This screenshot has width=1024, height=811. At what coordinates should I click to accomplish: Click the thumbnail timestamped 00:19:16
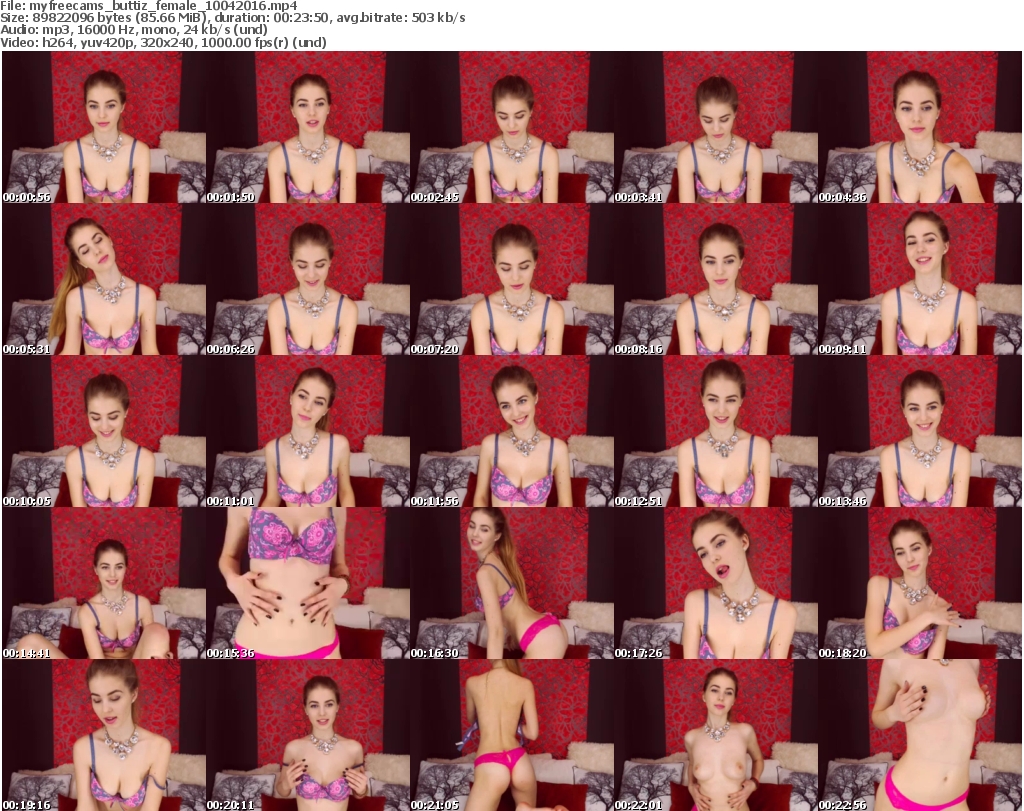click(104, 735)
